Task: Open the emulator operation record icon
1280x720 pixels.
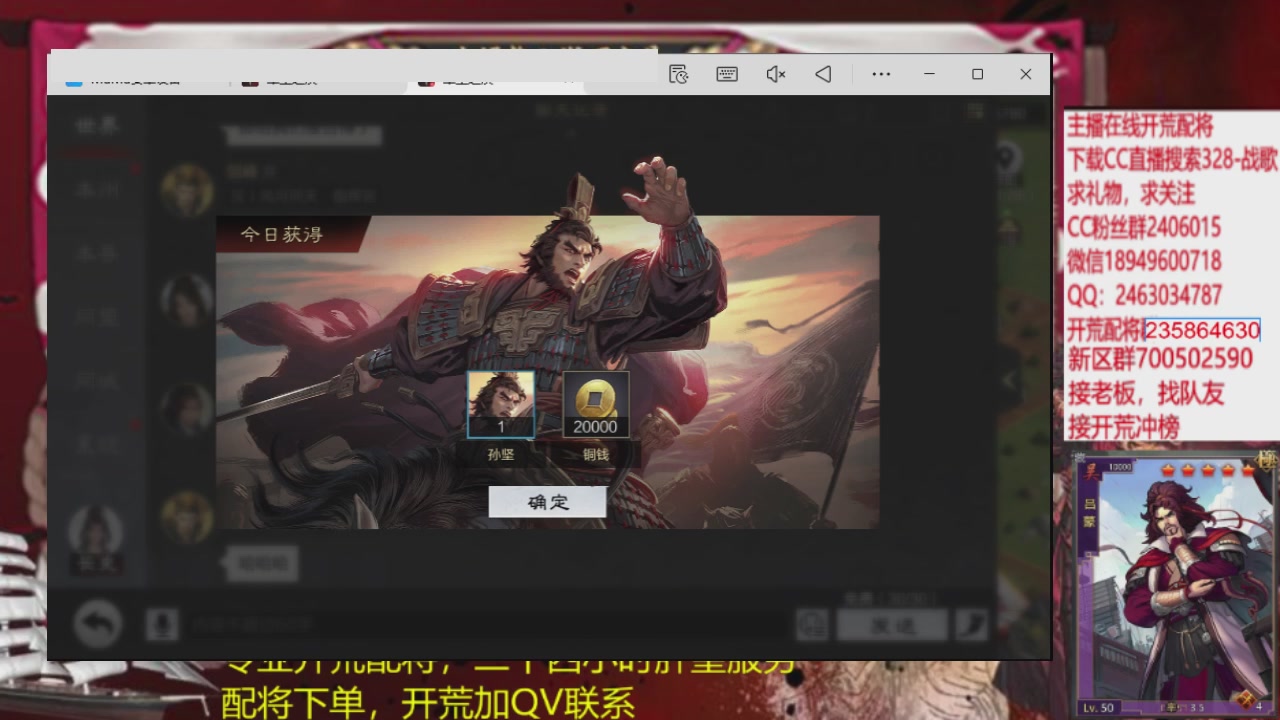Action: tap(679, 74)
